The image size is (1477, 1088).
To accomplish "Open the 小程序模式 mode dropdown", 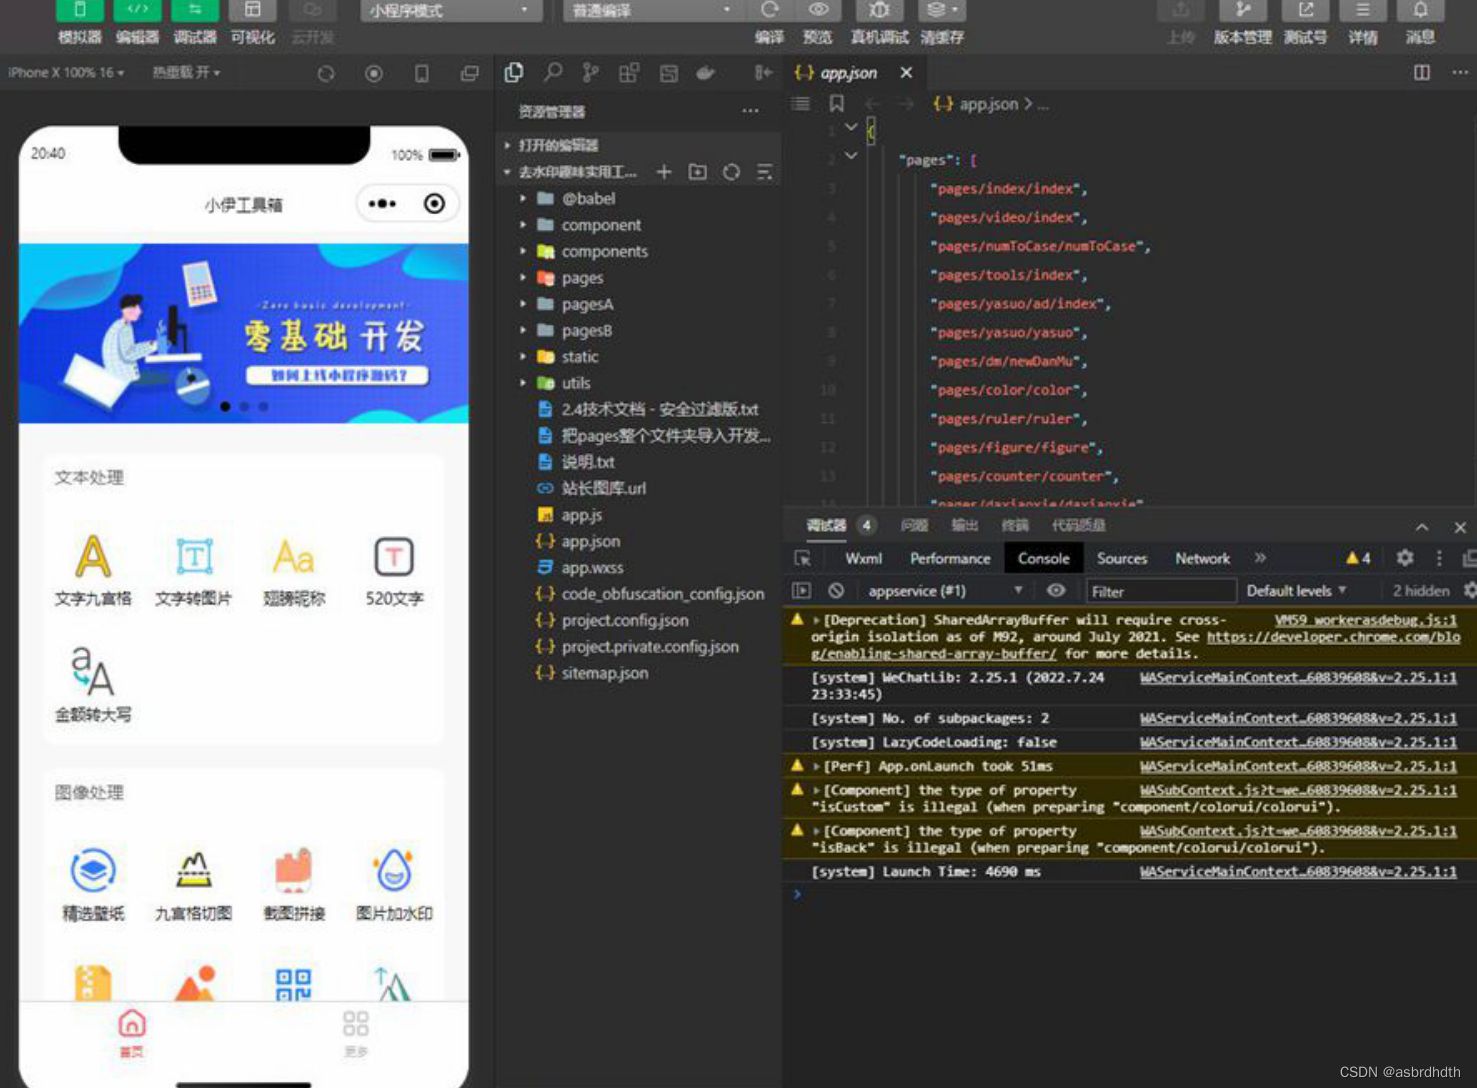I will click(450, 11).
